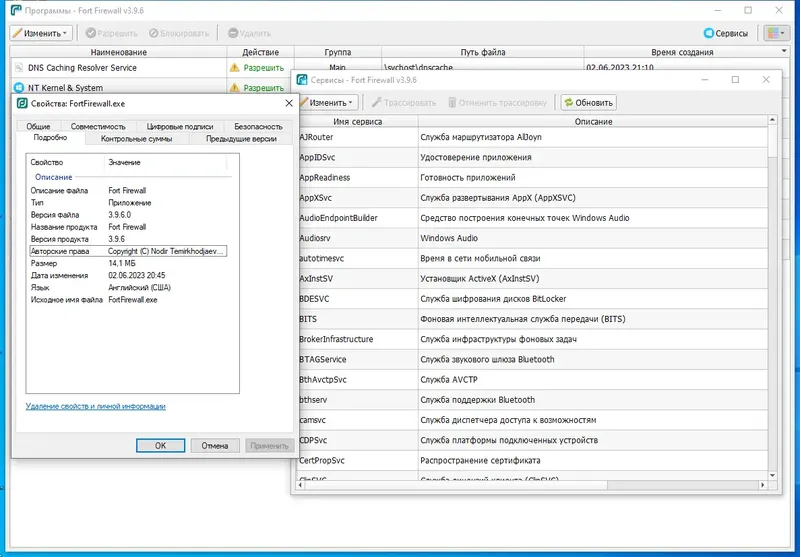Screen dimensions: 800x557
Task: Click Применить in the properties dialog
Action: (269, 445)
